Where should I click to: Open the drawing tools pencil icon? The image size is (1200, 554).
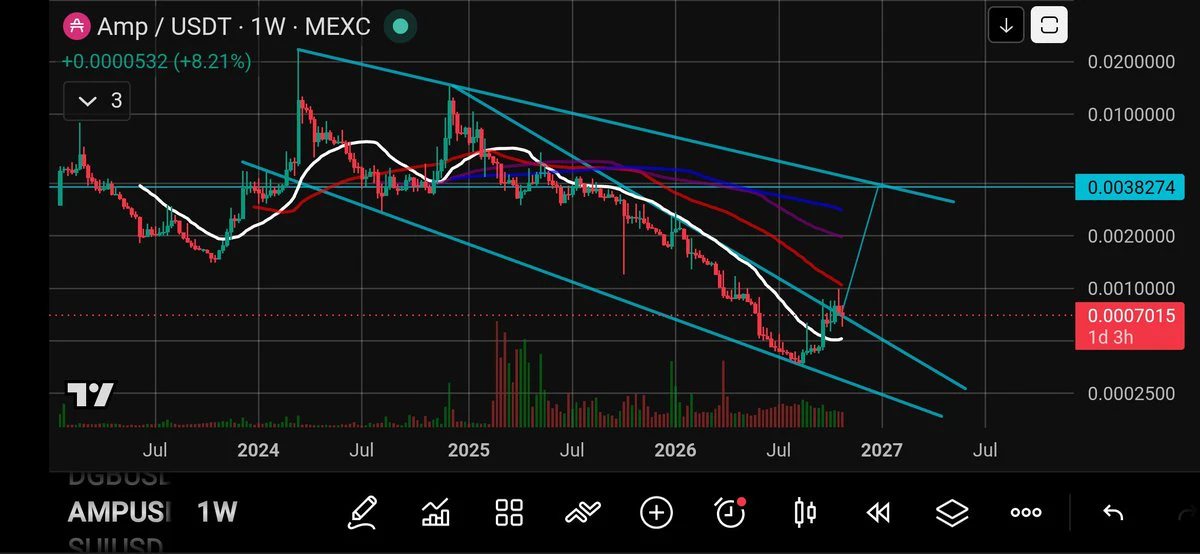coord(362,513)
